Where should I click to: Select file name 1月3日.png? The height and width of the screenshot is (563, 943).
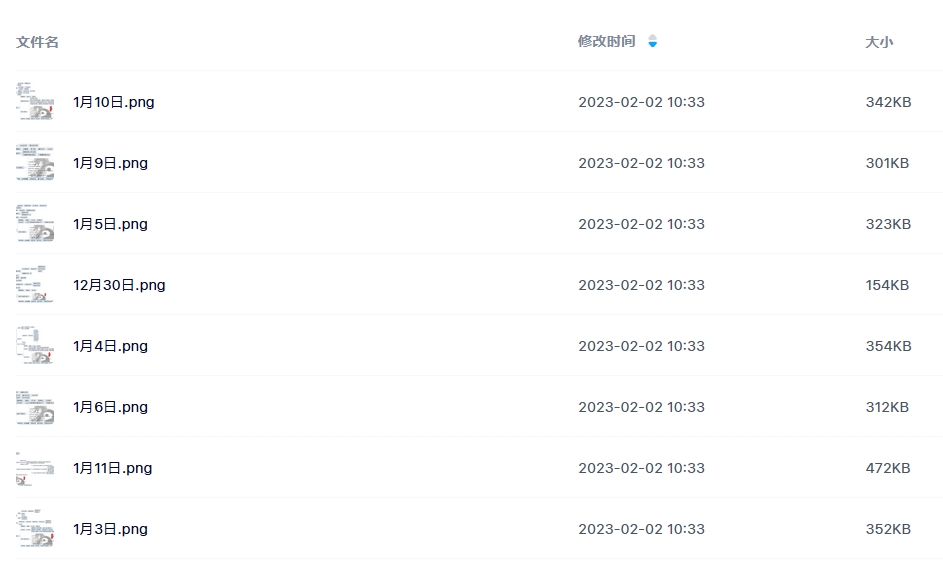click(111, 529)
